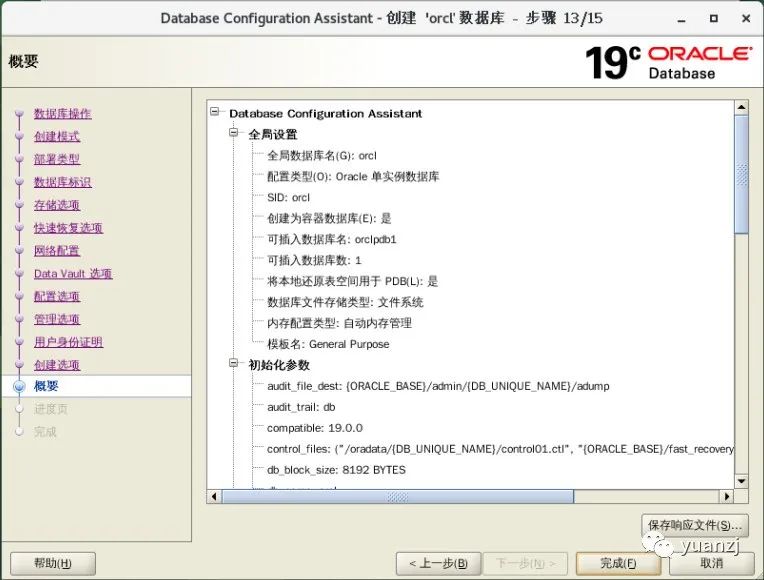Image resolution: width=764 pixels, height=580 pixels.
Task: Click the 初始化参数 section label
Action: tap(279, 366)
